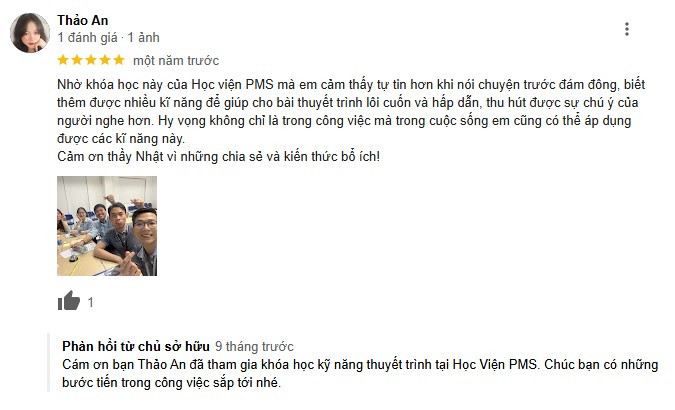Viewport: 675px width, 410px height.
Task: Open Thảo An's profile avatar
Action: [x=30, y=33]
